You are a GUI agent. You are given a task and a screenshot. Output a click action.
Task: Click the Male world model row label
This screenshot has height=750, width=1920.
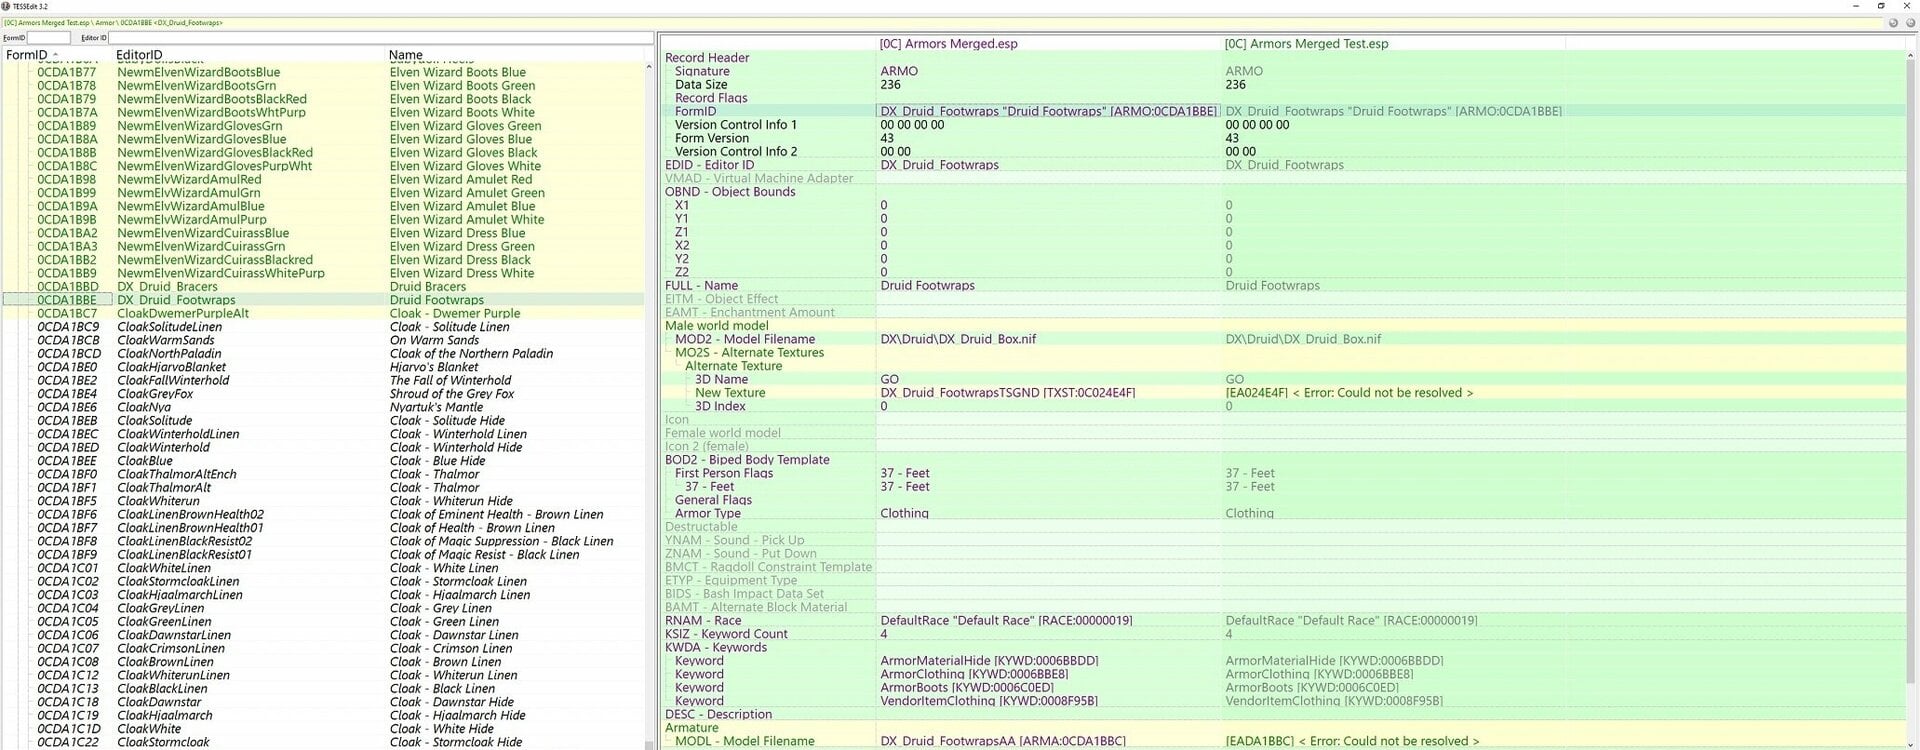[x=717, y=326]
